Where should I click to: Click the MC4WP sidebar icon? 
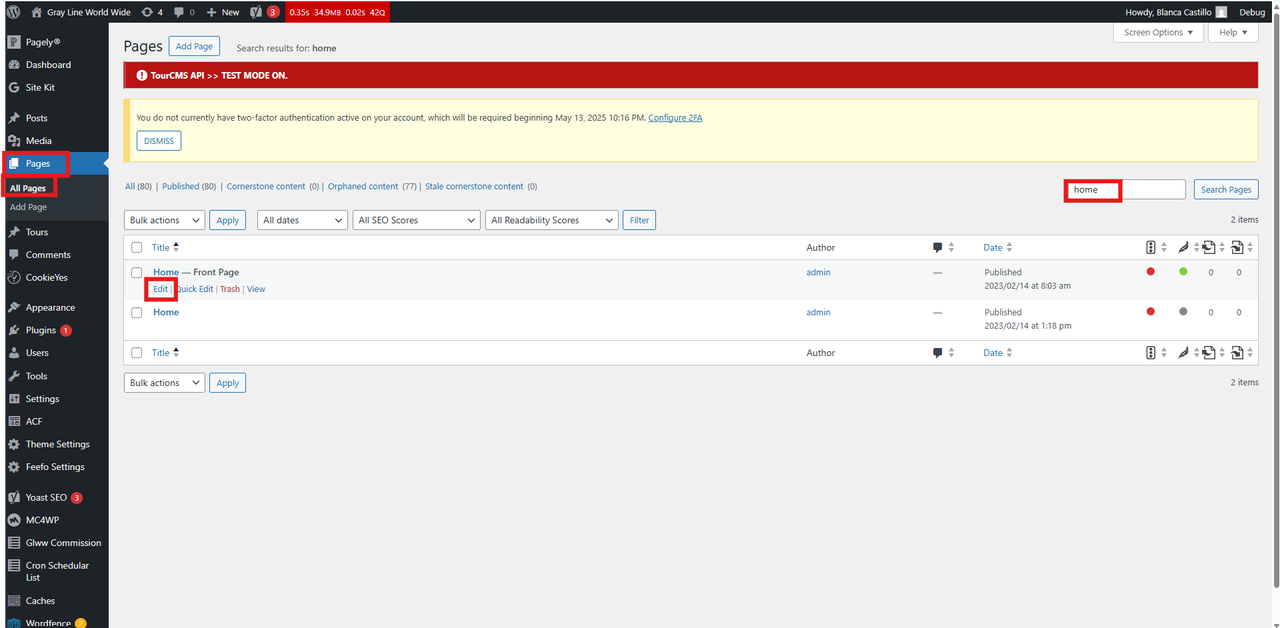coord(14,520)
